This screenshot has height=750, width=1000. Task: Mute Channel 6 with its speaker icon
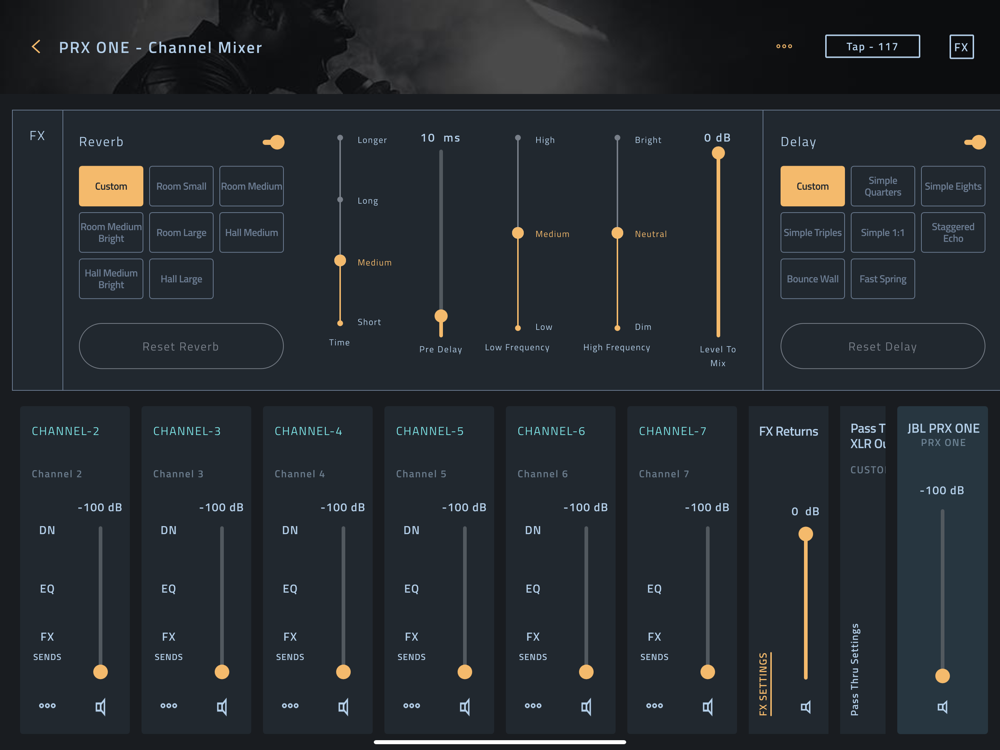point(586,707)
